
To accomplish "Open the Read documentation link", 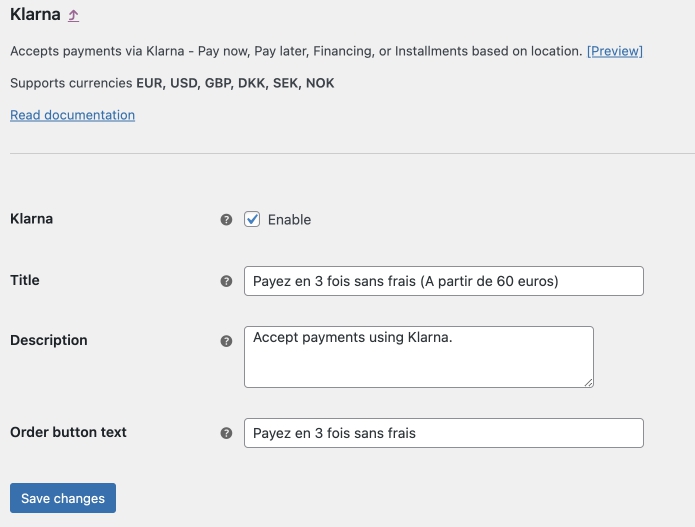I will pyautogui.click(x=73, y=115).
